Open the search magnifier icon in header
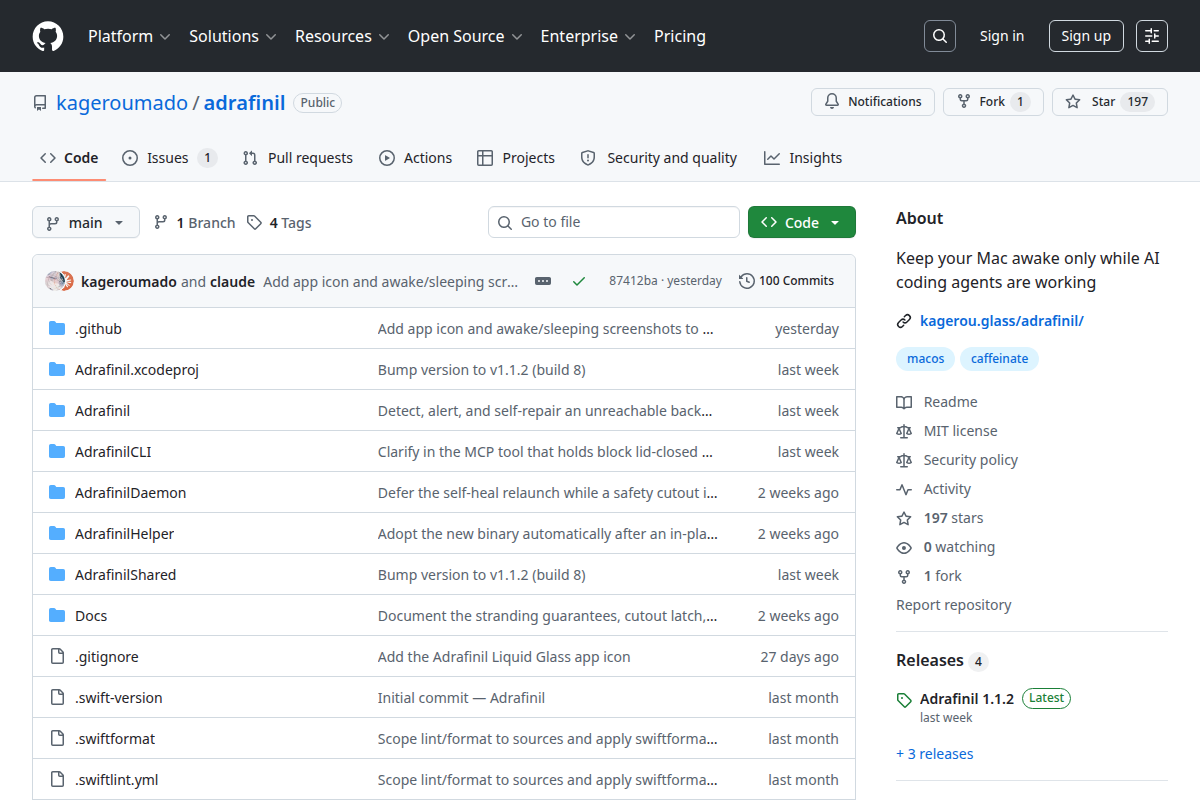Screen dimensions: 1200x800 (x=939, y=36)
